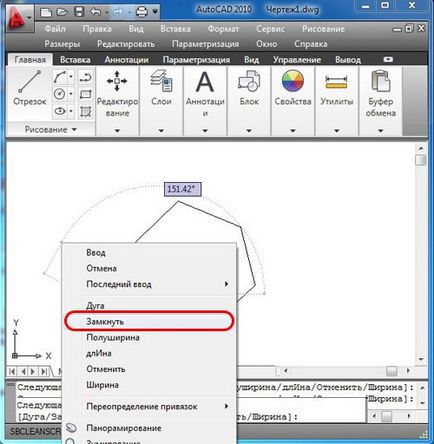Expand the Последний ввод submenu
434x444 pixels.
[226, 284]
